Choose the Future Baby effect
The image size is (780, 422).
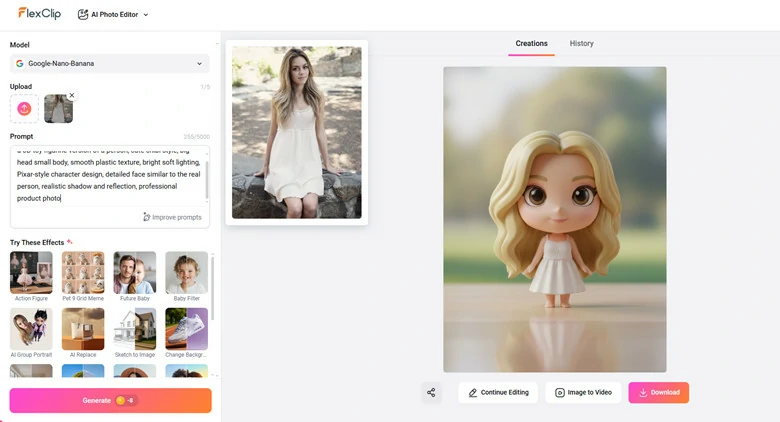coord(135,276)
